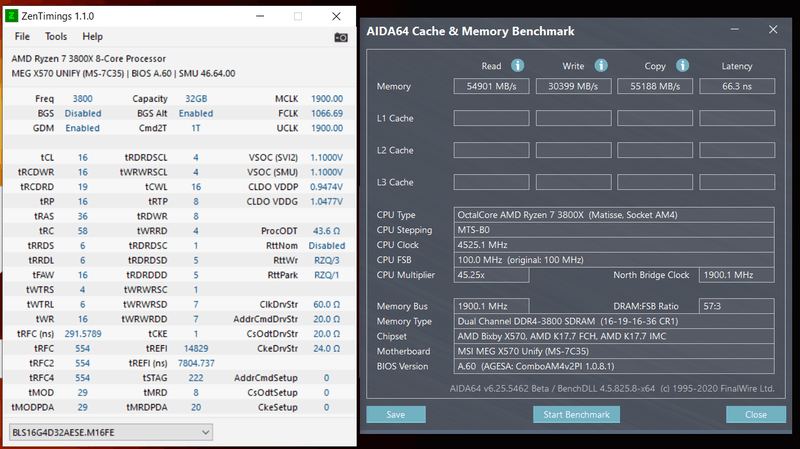Close the ZenTimings window
The height and width of the screenshot is (449, 800).
[336, 16]
